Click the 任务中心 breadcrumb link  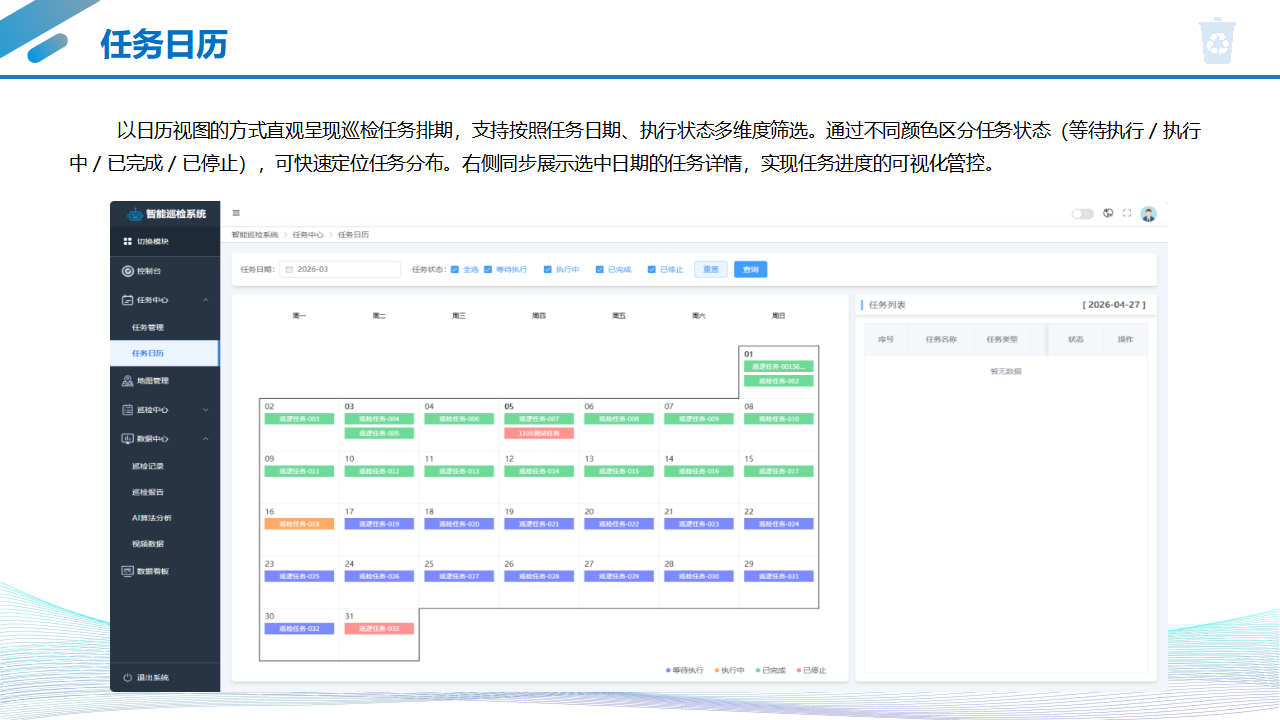click(308, 234)
